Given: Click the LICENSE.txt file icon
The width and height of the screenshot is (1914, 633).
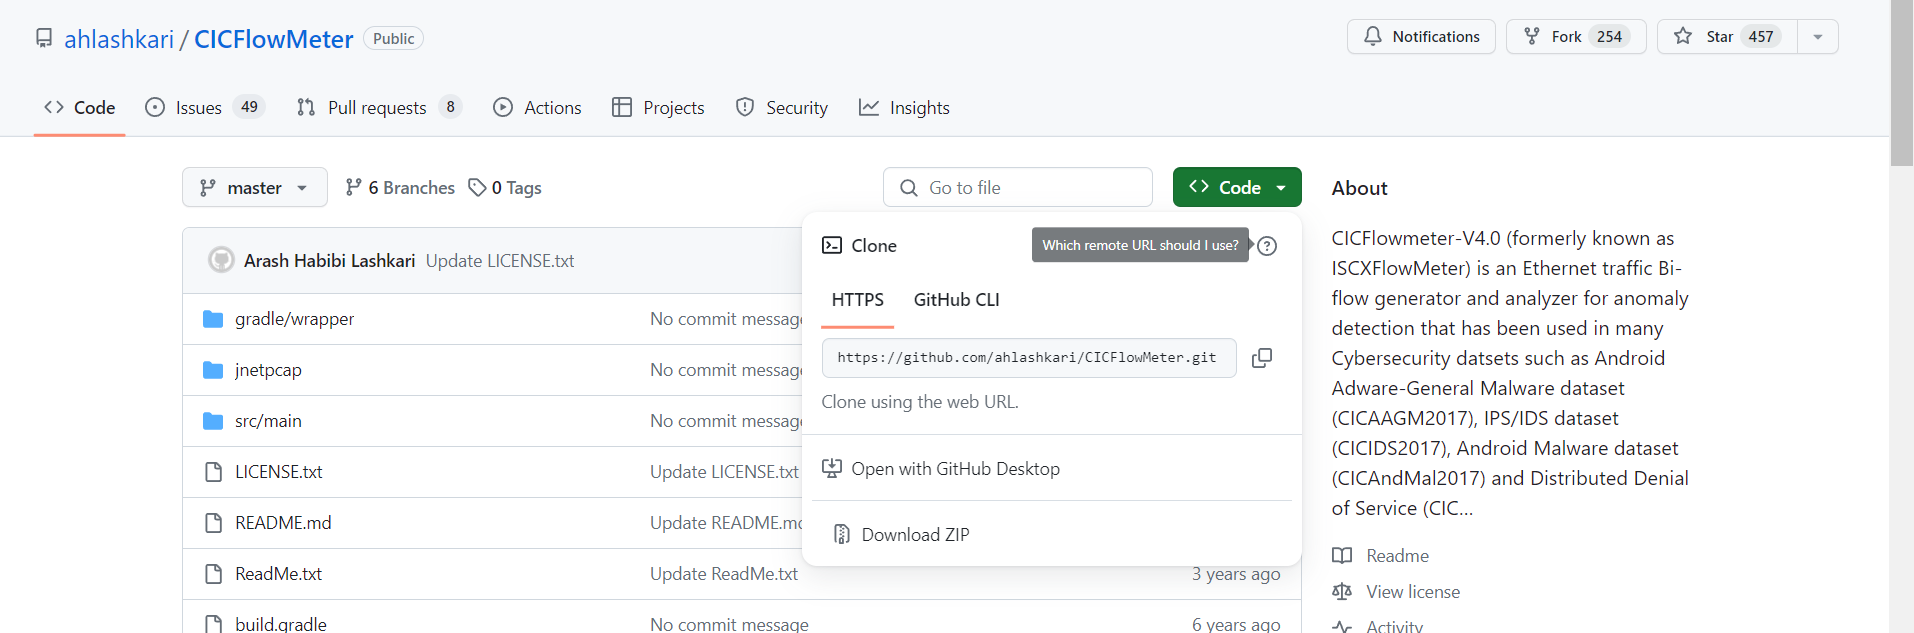Looking at the screenshot, I should point(213,472).
